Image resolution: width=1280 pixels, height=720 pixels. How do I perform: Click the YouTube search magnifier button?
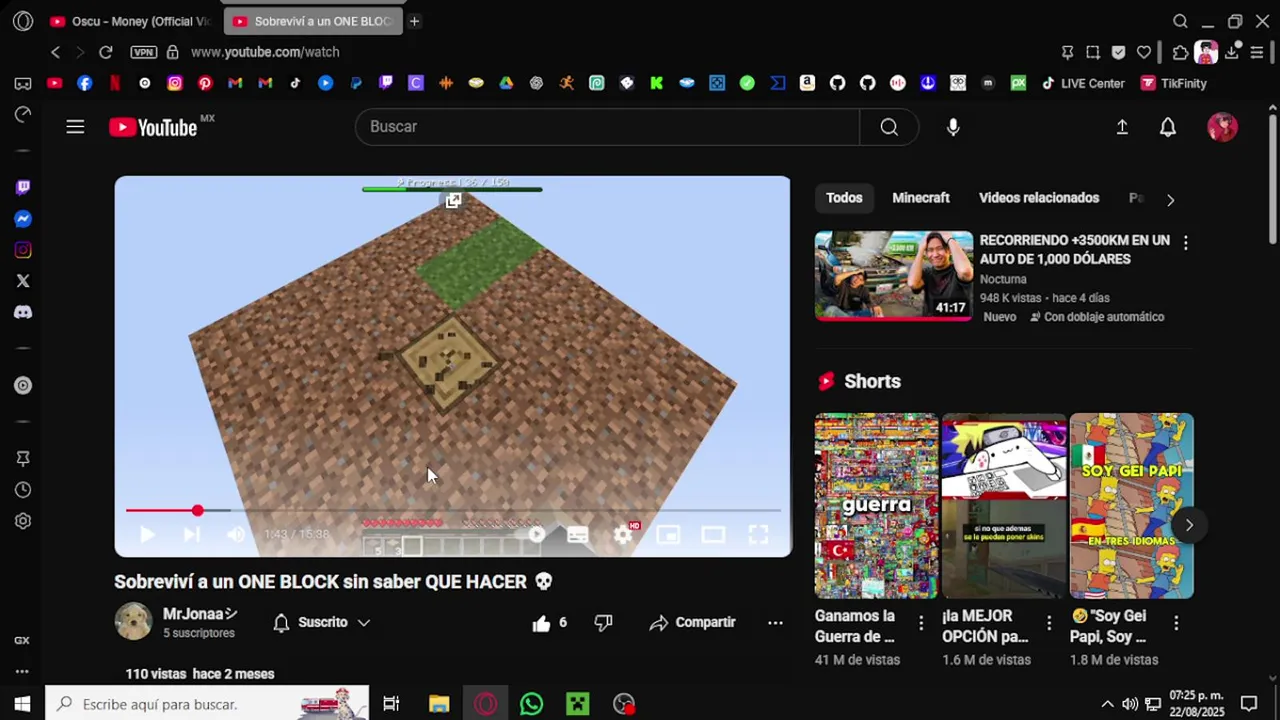889,127
